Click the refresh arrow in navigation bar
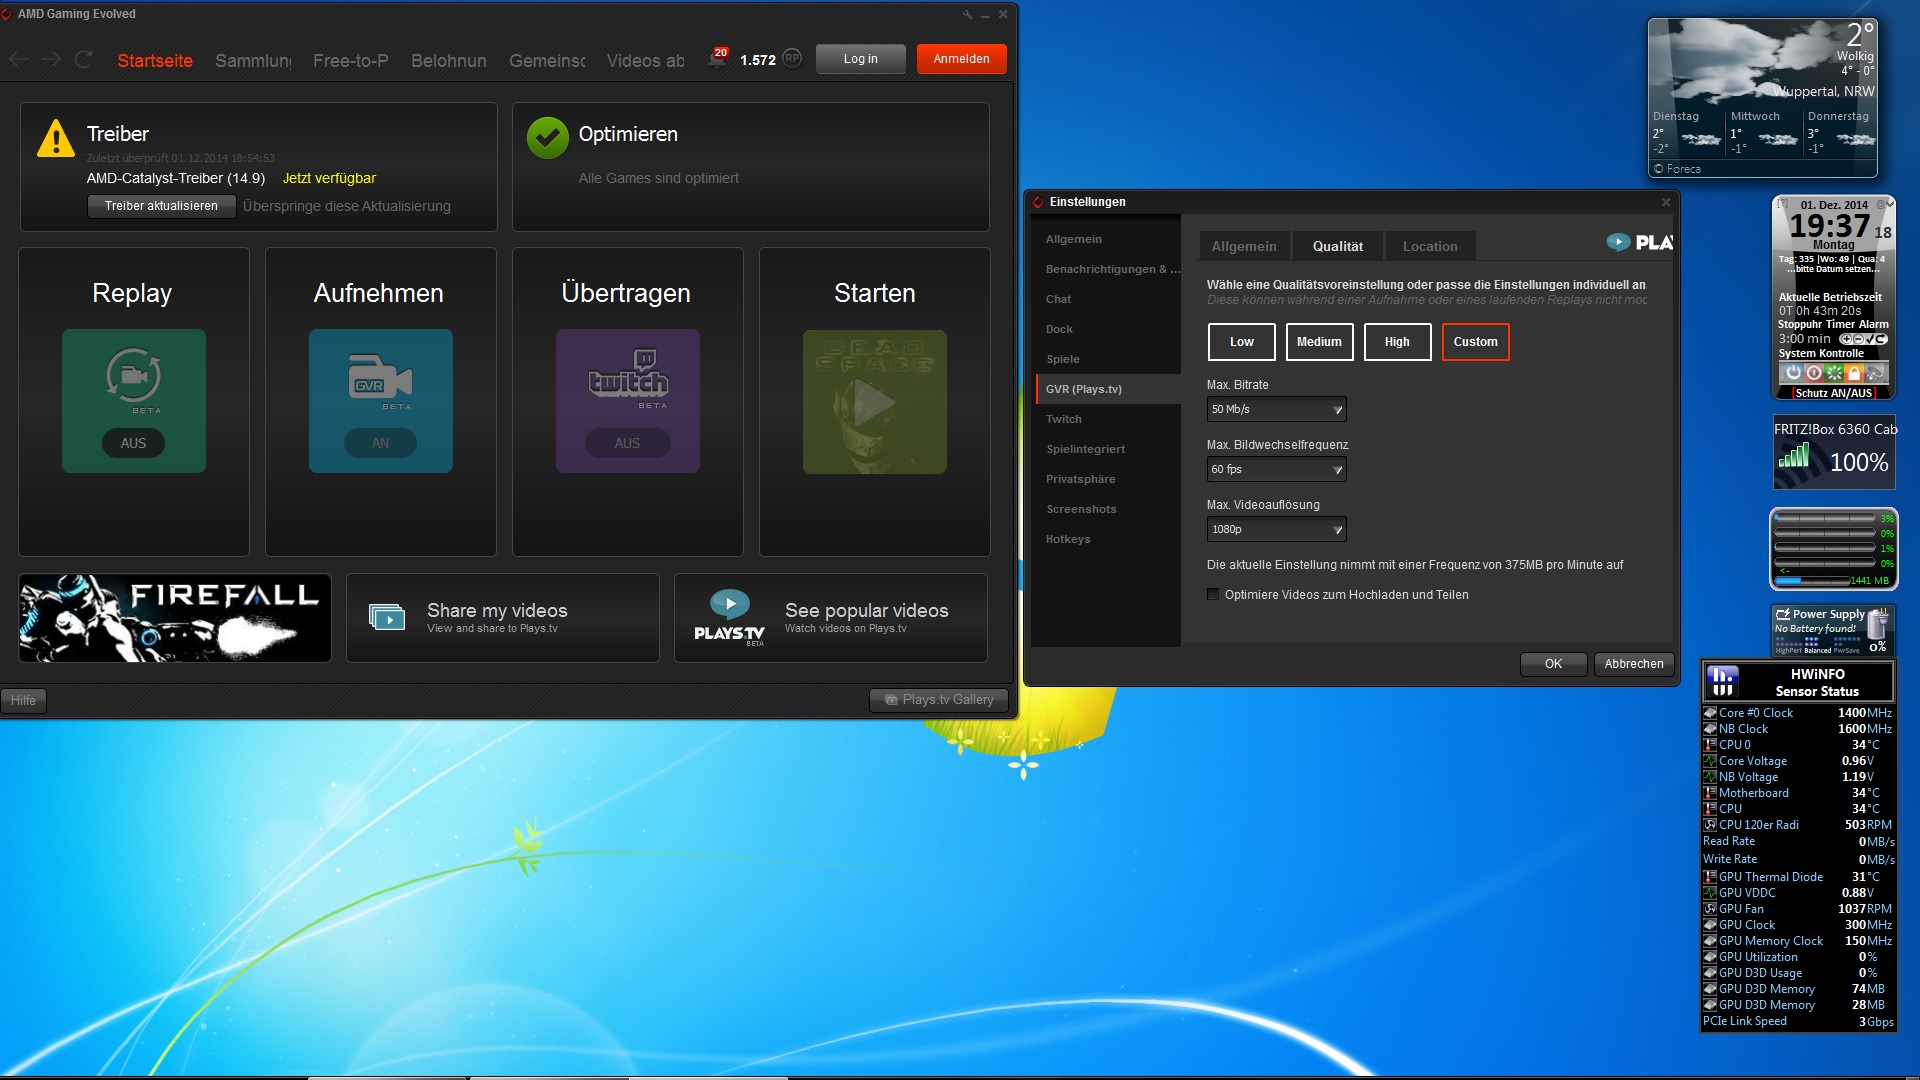 click(x=84, y=60)
